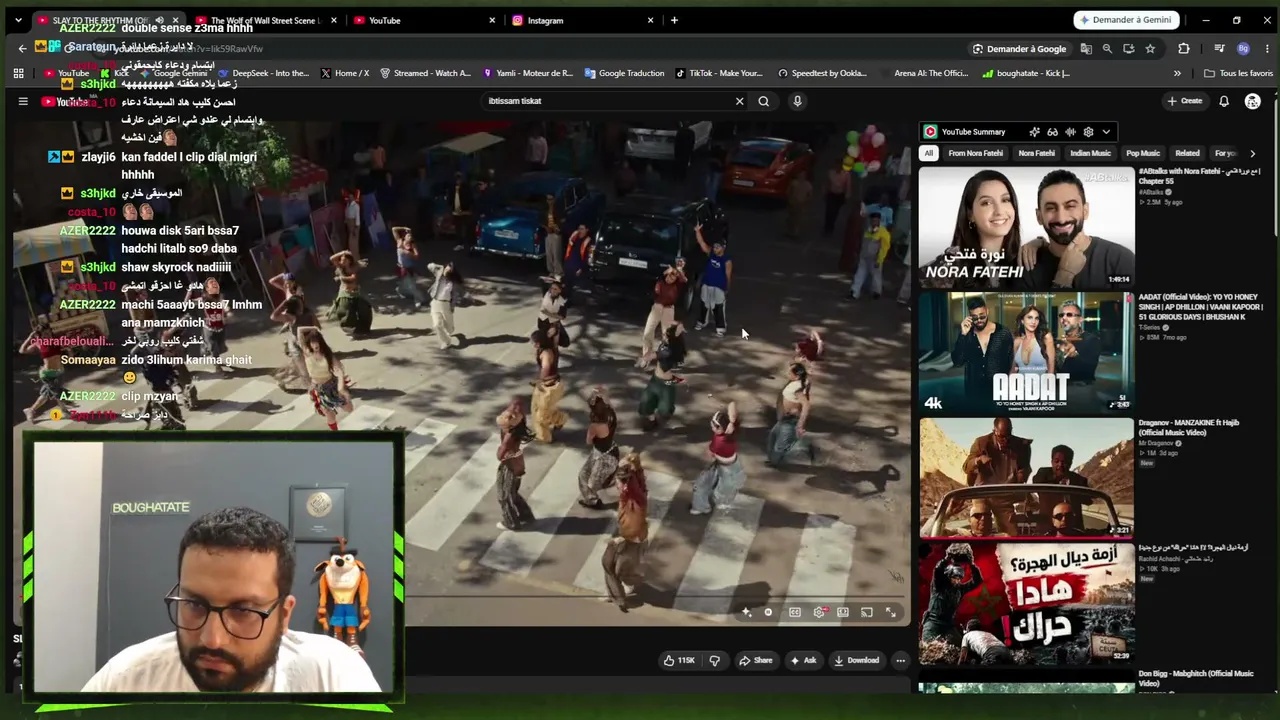Open the media controls icon in toolbar
The image size is (1280, 720).
[x=1219, y=49]
